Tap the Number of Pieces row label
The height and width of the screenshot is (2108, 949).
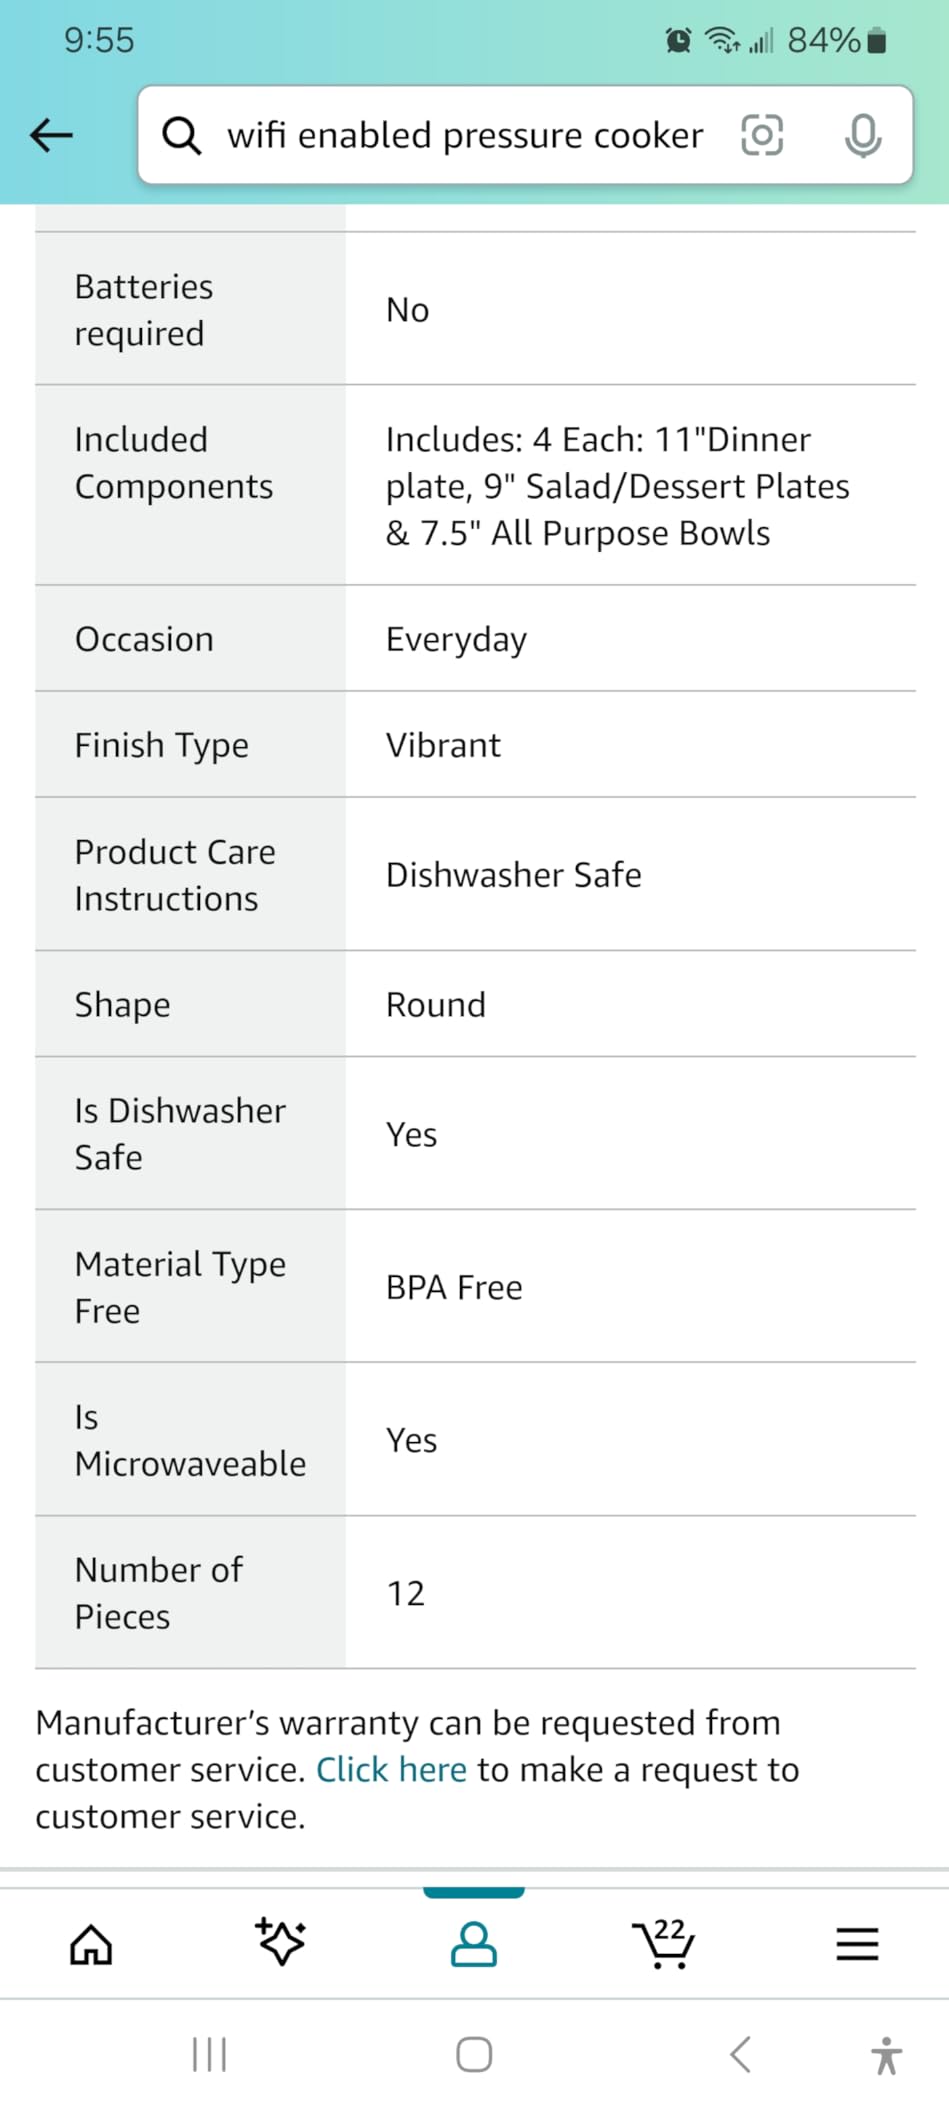pos(158,1592)
